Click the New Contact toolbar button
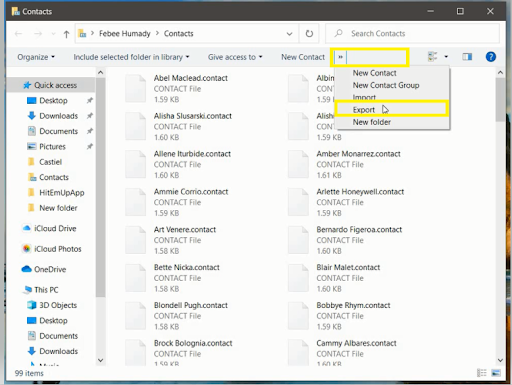Screen dimensions: 512x385 303,57
